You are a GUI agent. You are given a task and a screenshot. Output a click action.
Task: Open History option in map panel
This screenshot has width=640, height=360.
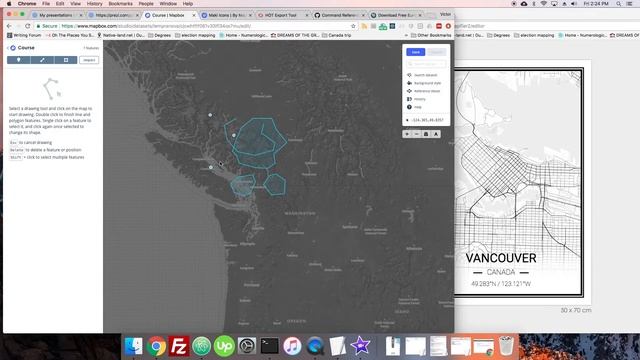tap(416, 99)
